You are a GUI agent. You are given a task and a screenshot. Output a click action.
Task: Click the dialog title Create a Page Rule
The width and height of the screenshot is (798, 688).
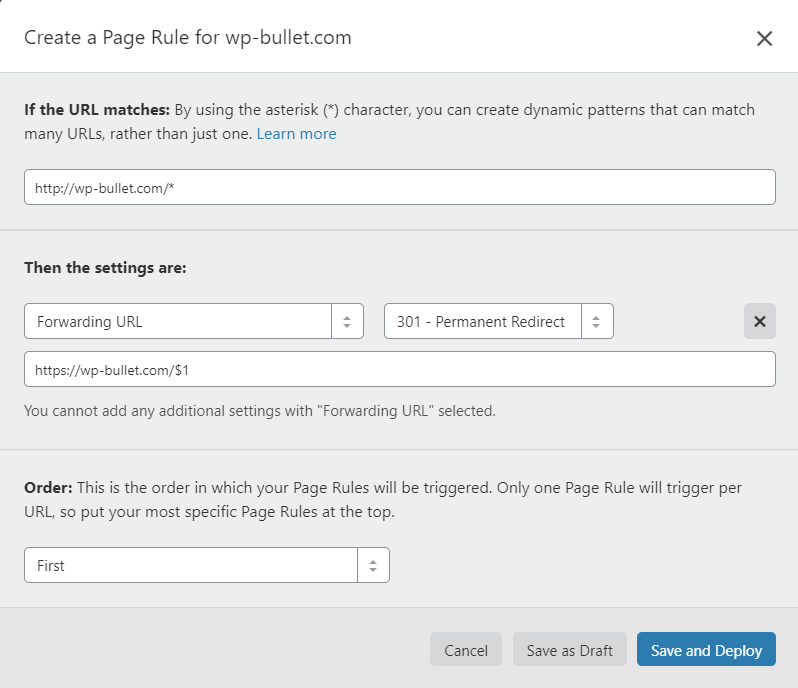188,38
